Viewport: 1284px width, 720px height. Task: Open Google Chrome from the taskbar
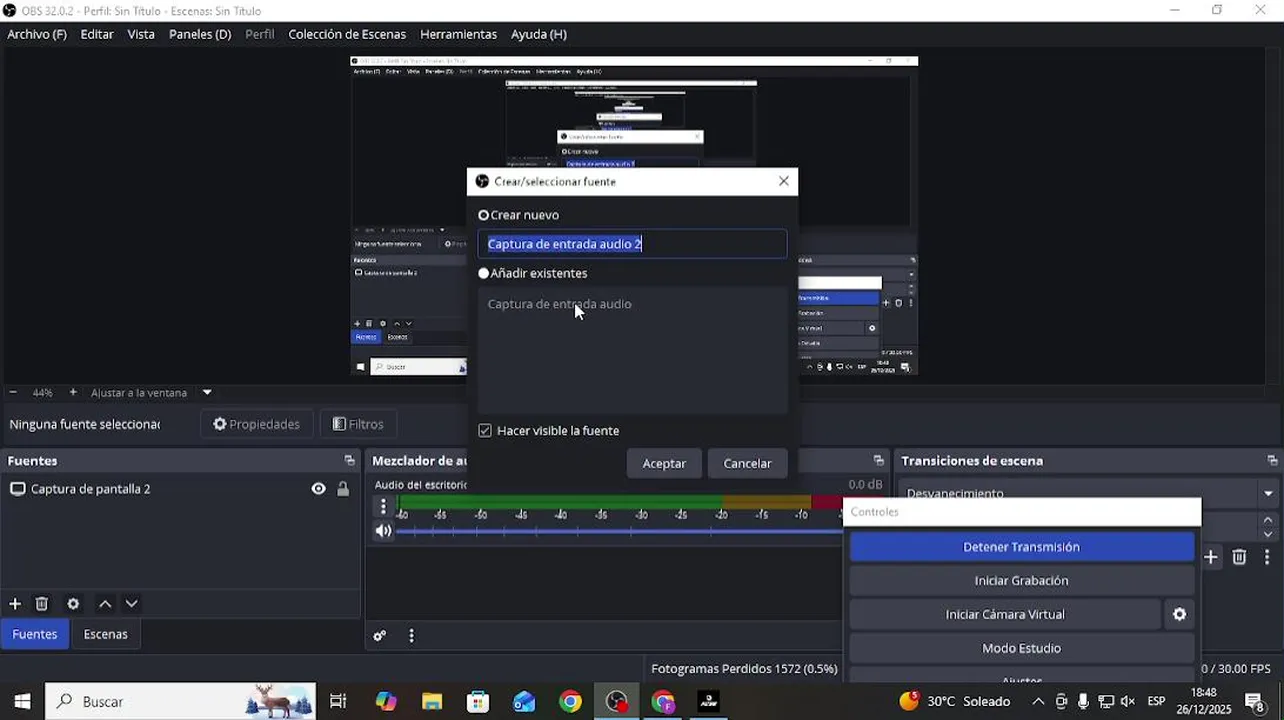click(x=570, y=701)
